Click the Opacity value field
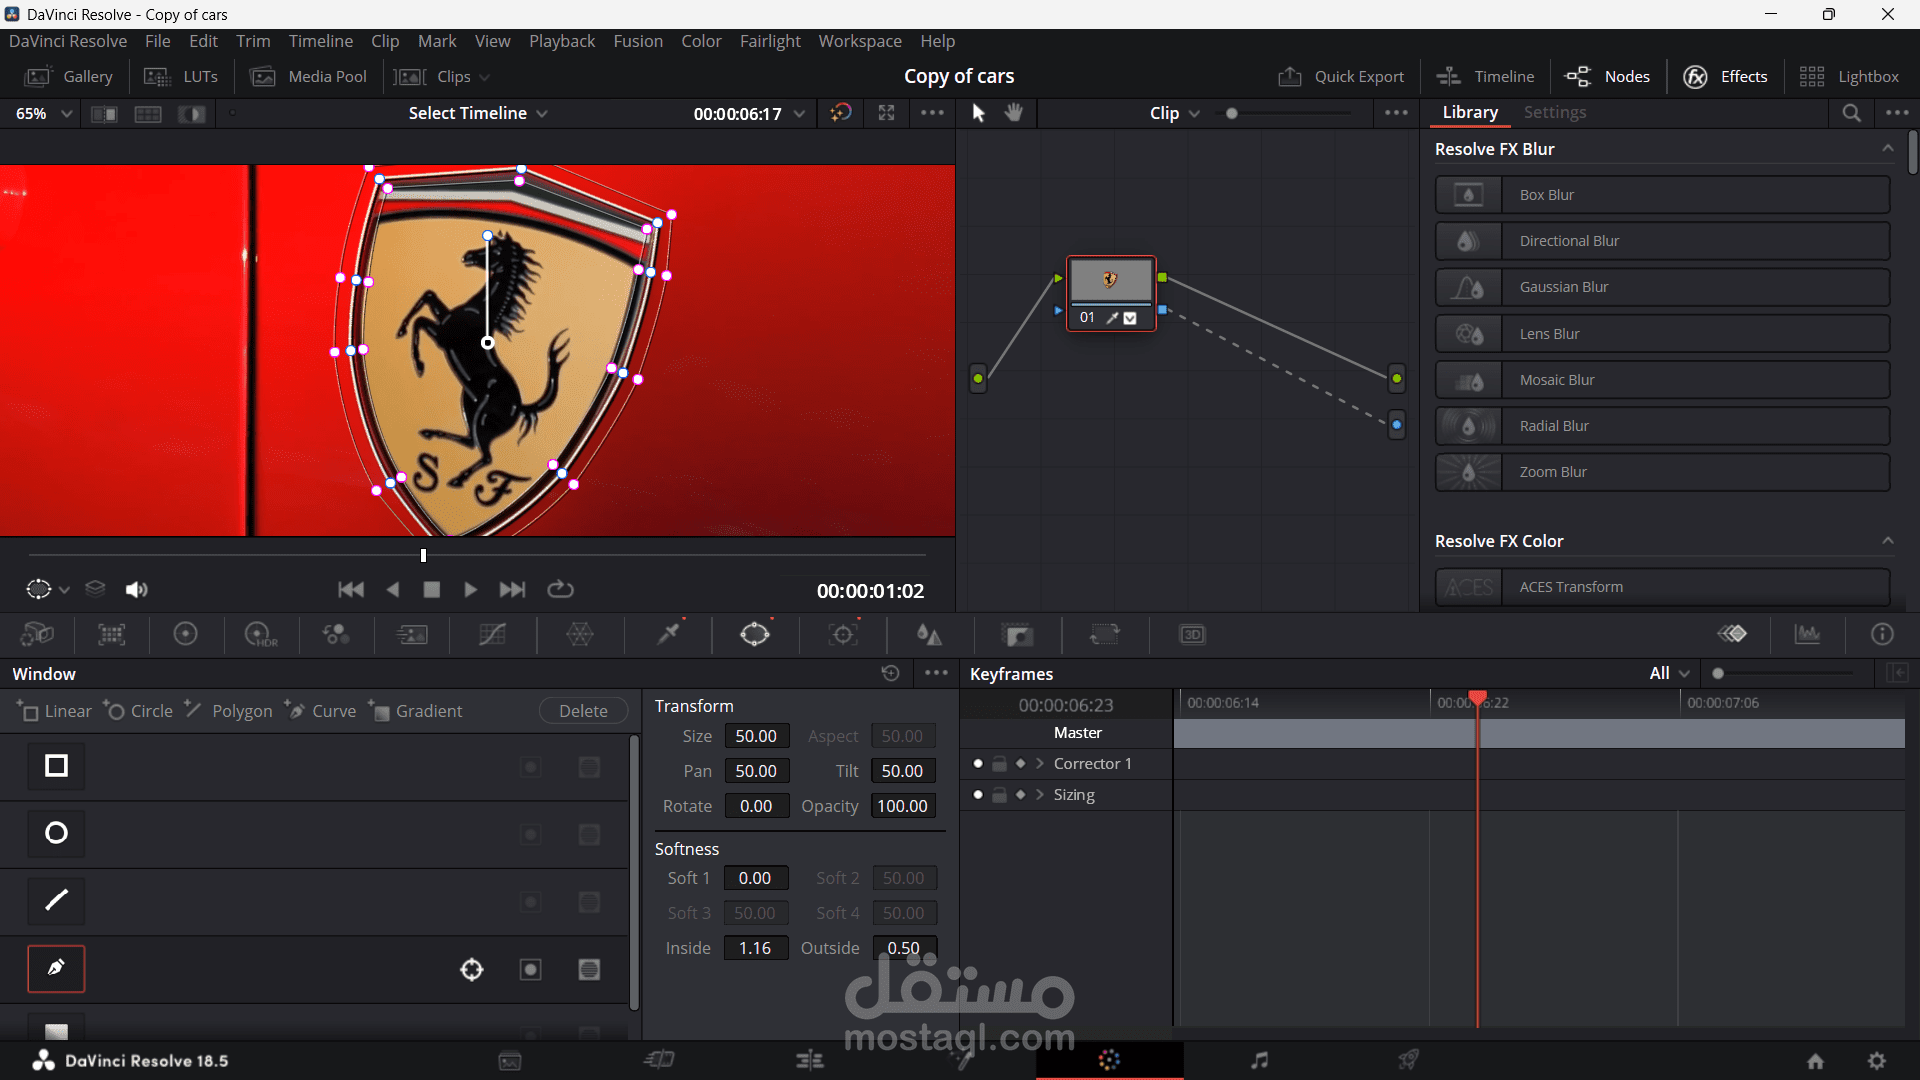The image size is (1920, 1080). [x=902, y=806]
